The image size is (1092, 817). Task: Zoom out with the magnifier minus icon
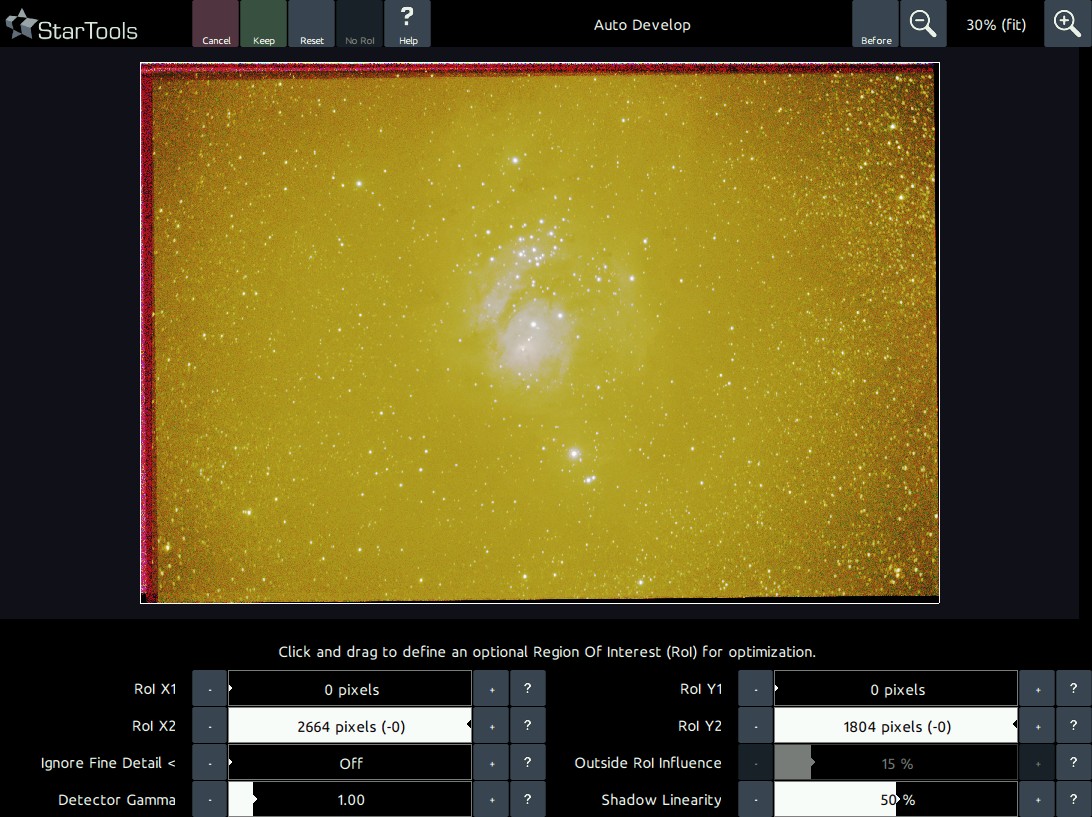click(x=923, y=24)
